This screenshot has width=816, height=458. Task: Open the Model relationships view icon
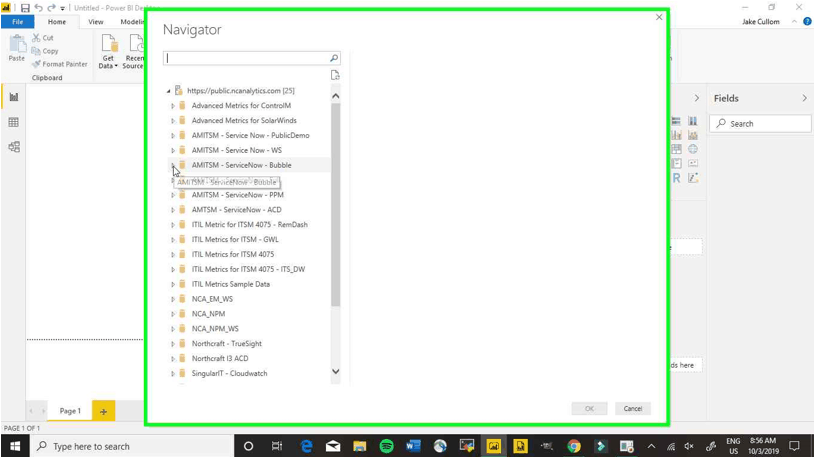pos(14,147)
